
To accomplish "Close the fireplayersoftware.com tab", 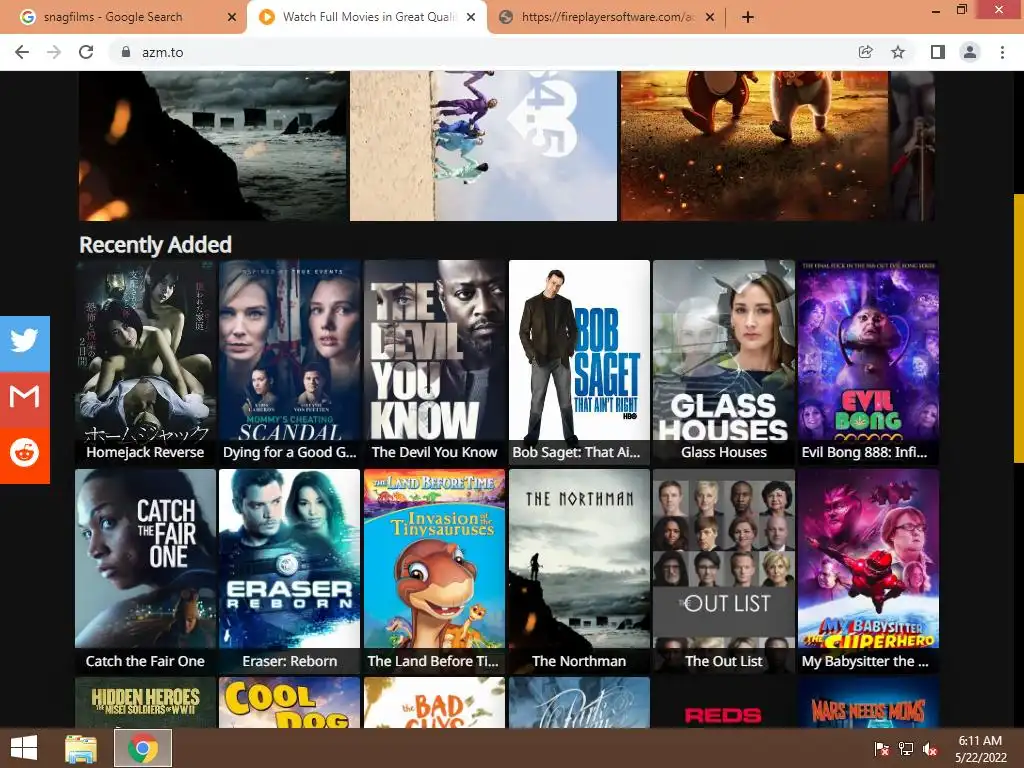I will click(x=710, y=17).
